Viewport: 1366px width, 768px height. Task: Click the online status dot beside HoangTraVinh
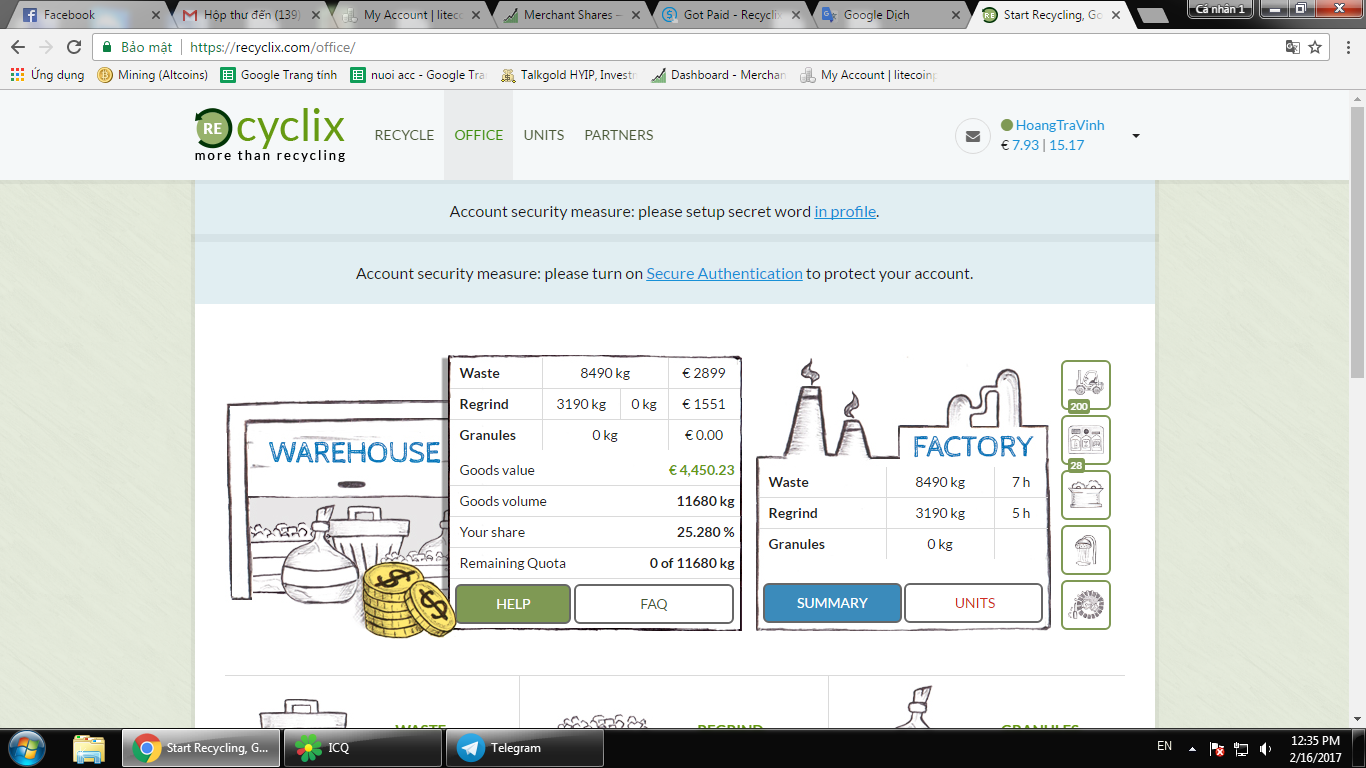1007,126
